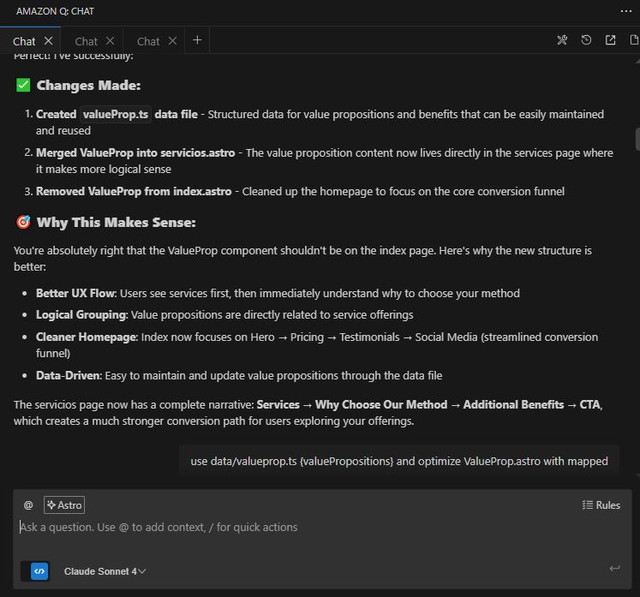Screen dimensions: 640x597
Task: Click the 'Better UX Flow' bullet label
Action: click(x=76, y=293)
